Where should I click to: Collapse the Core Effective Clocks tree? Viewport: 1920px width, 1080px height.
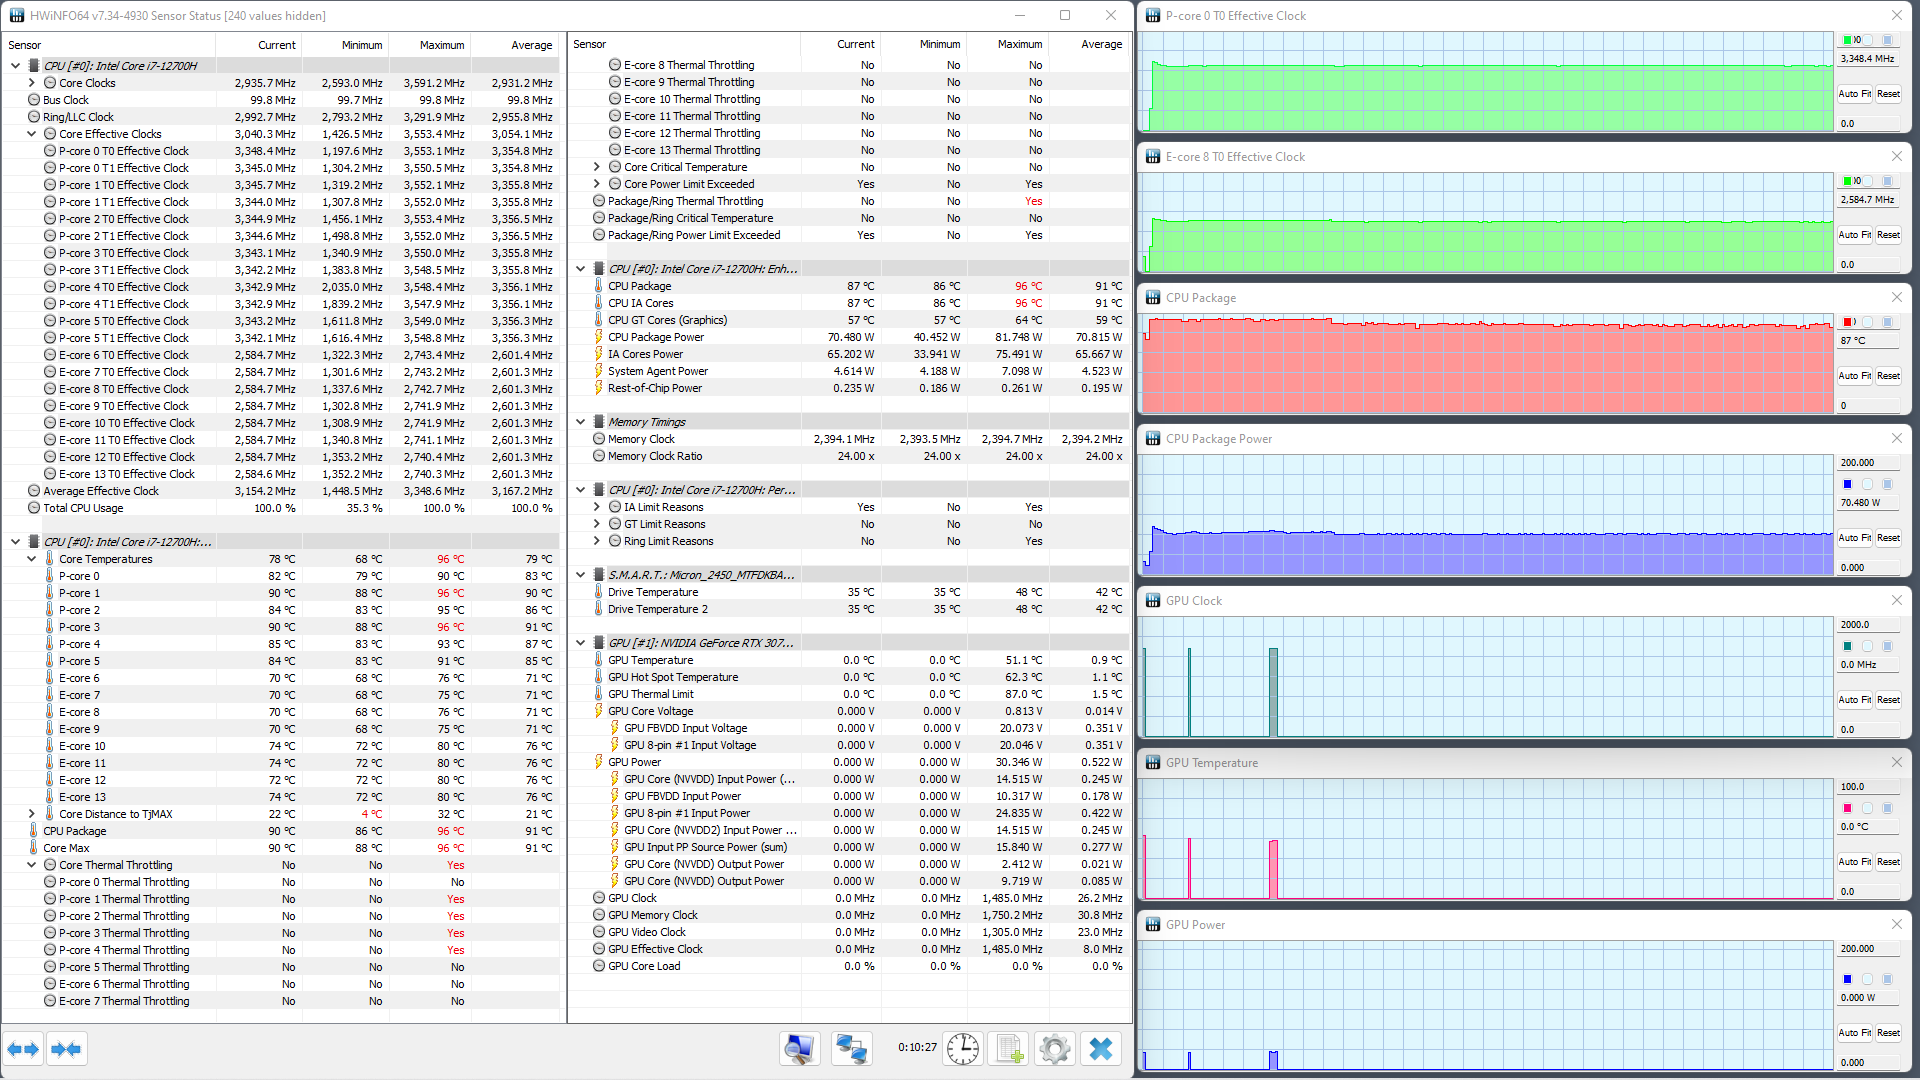point(32,134)
